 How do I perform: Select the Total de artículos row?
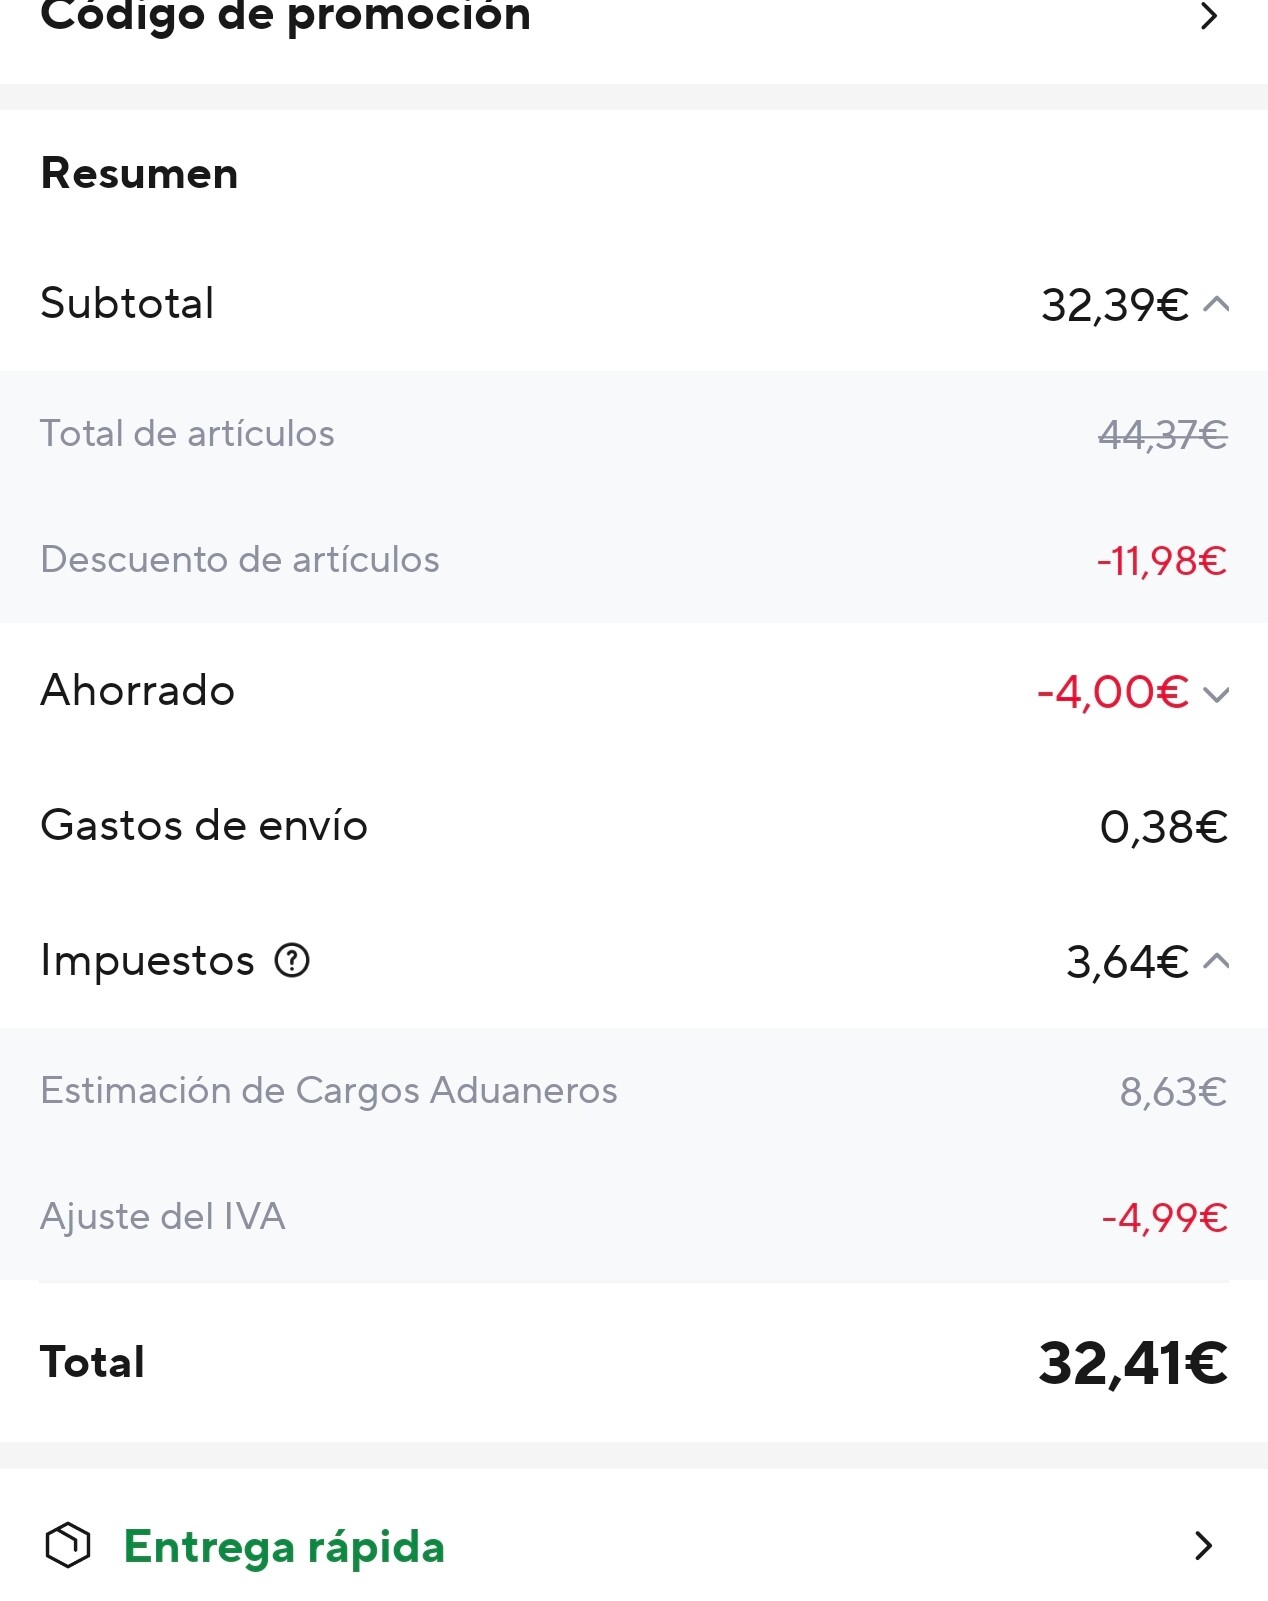coord(634,434)
